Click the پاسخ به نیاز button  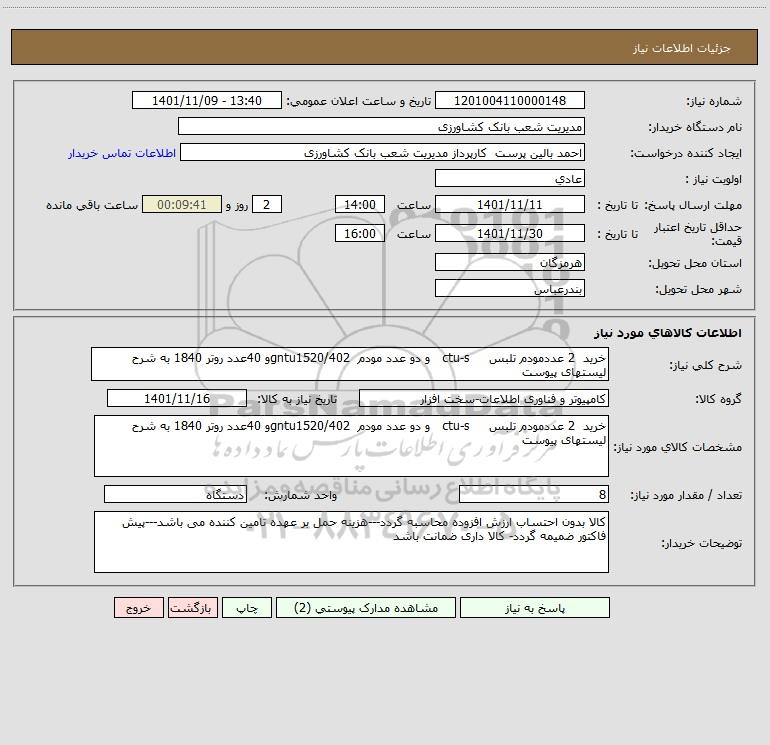534,608
